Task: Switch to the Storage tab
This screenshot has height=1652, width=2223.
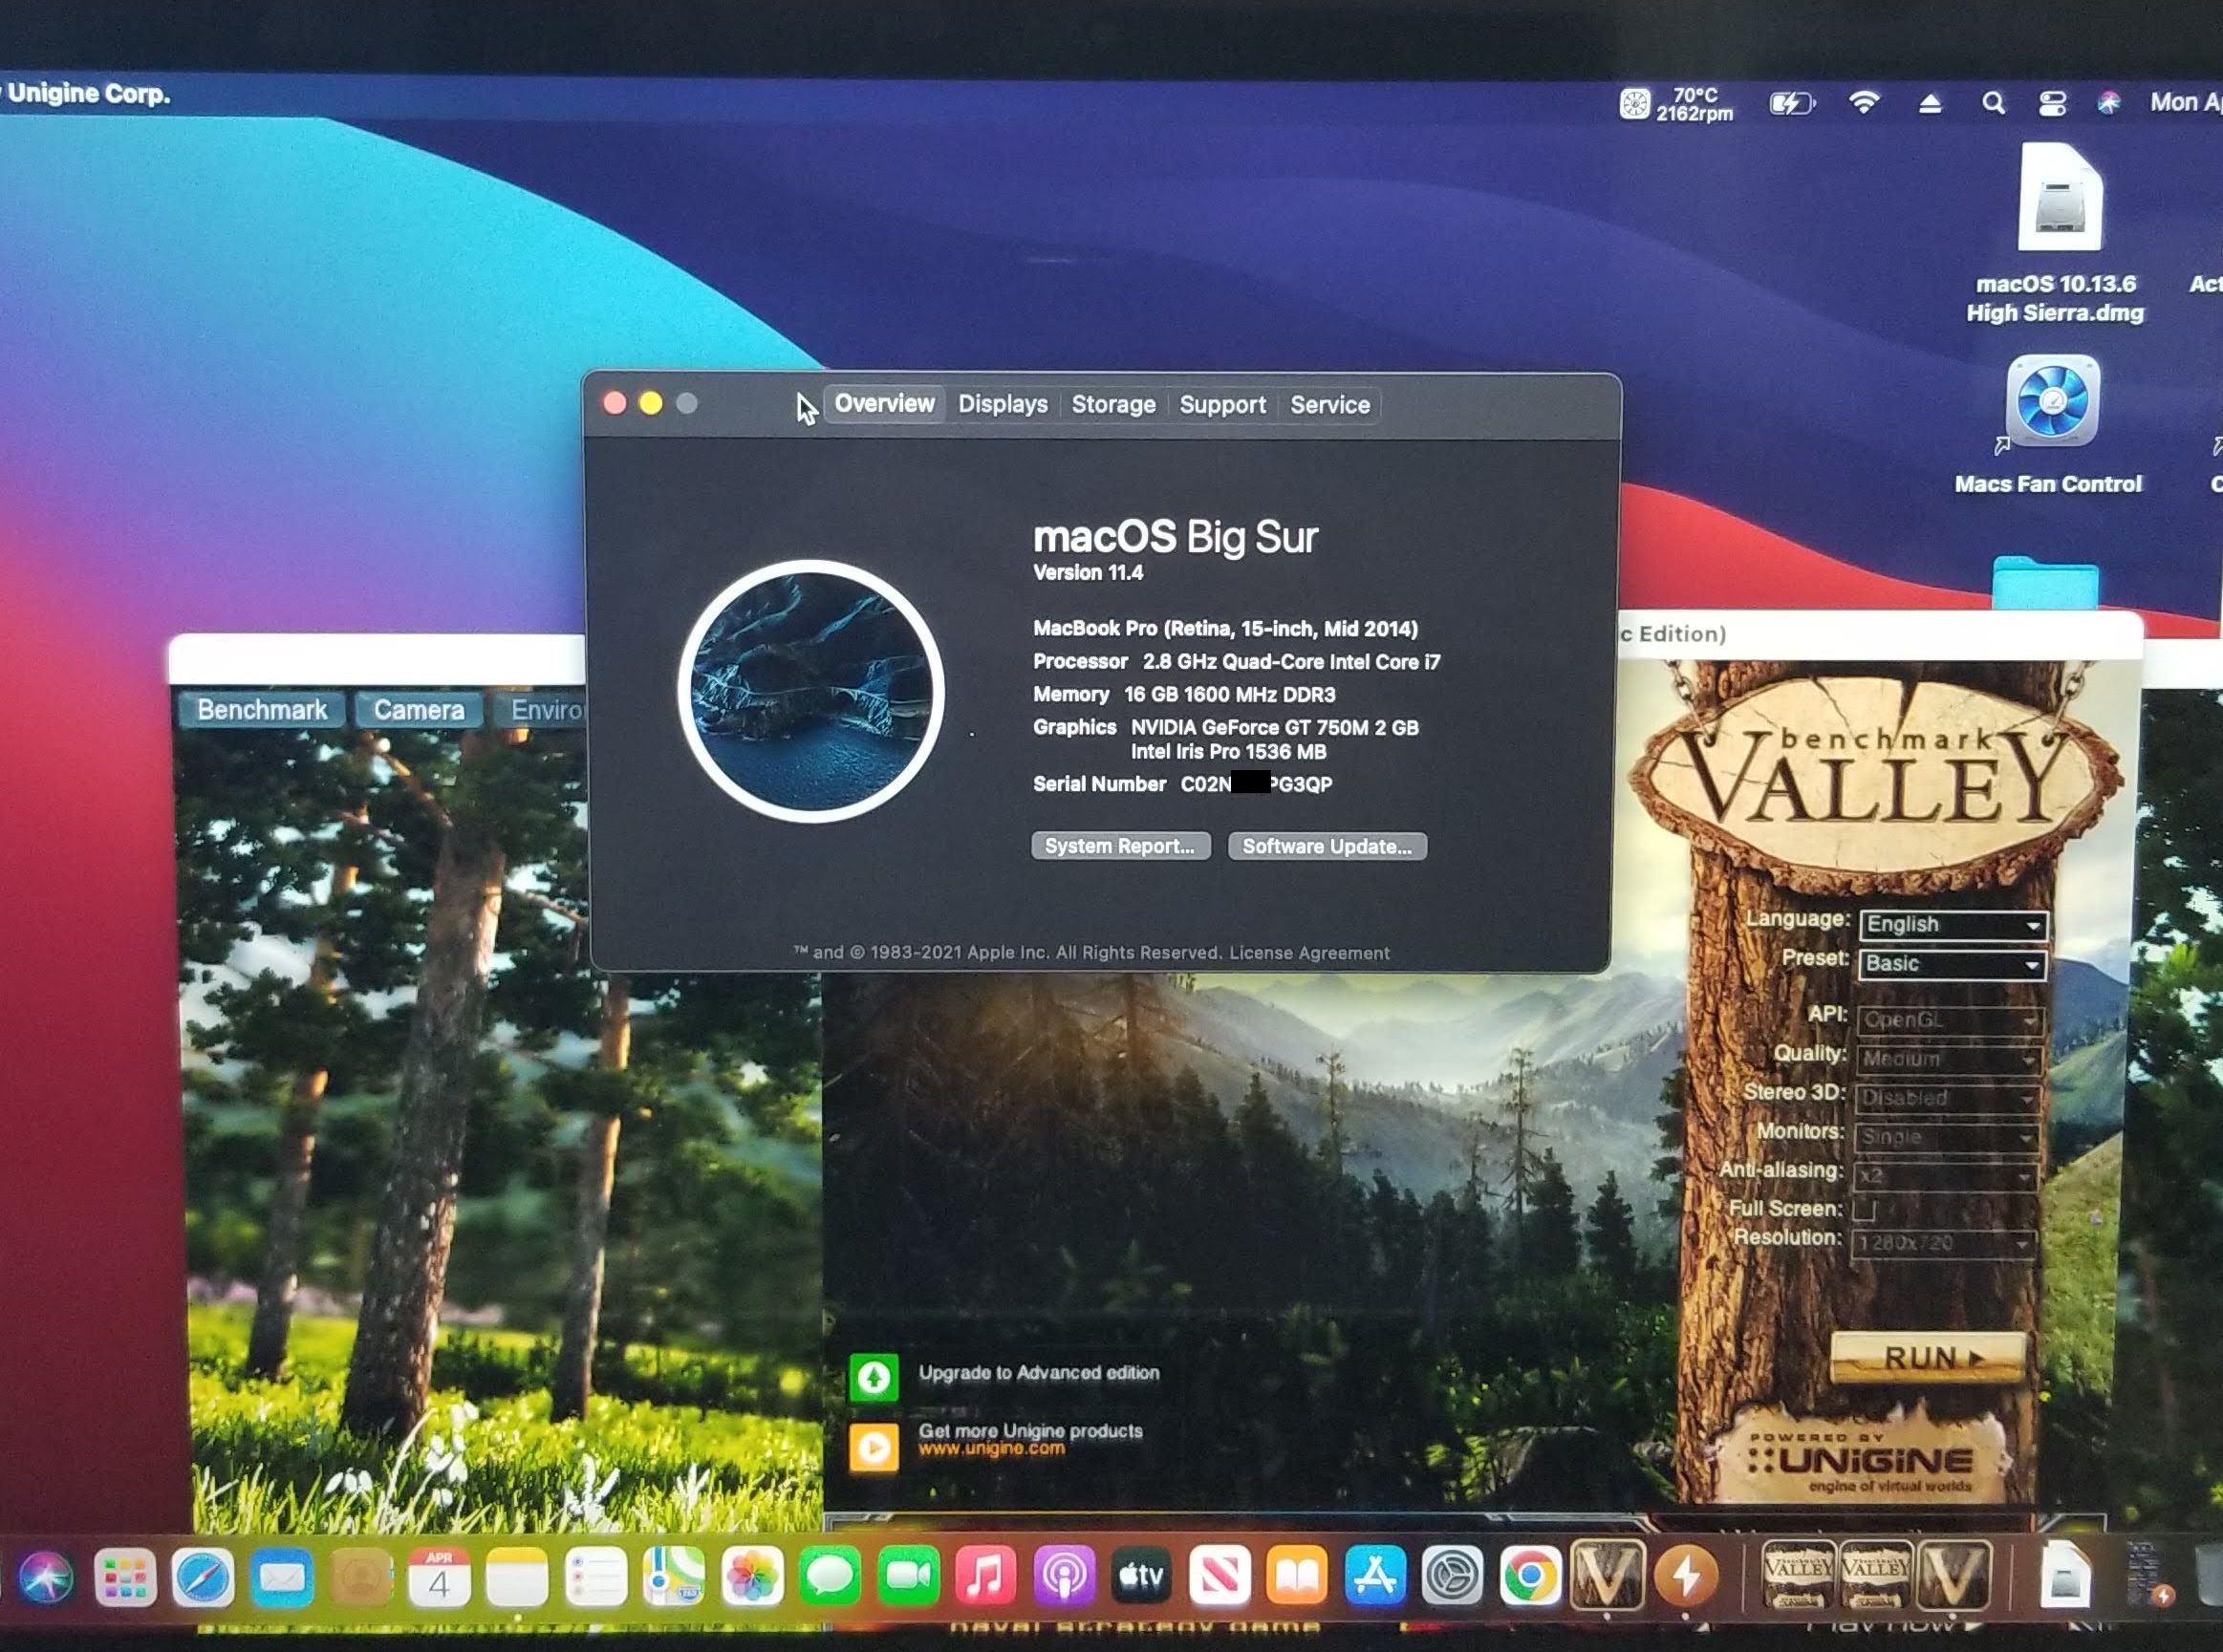Action: pos(1113,404)
